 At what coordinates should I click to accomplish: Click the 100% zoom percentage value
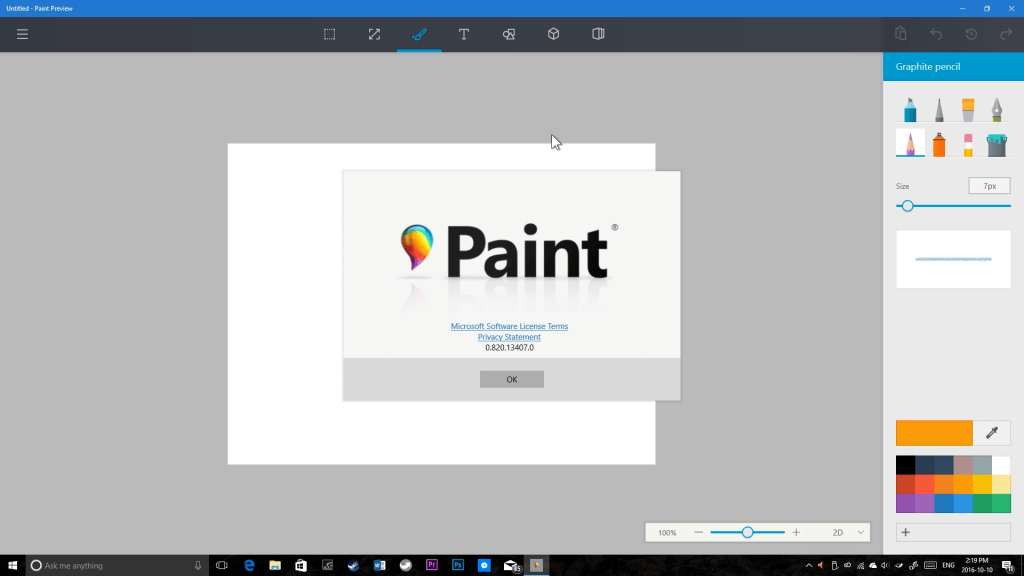pos(667,533)
